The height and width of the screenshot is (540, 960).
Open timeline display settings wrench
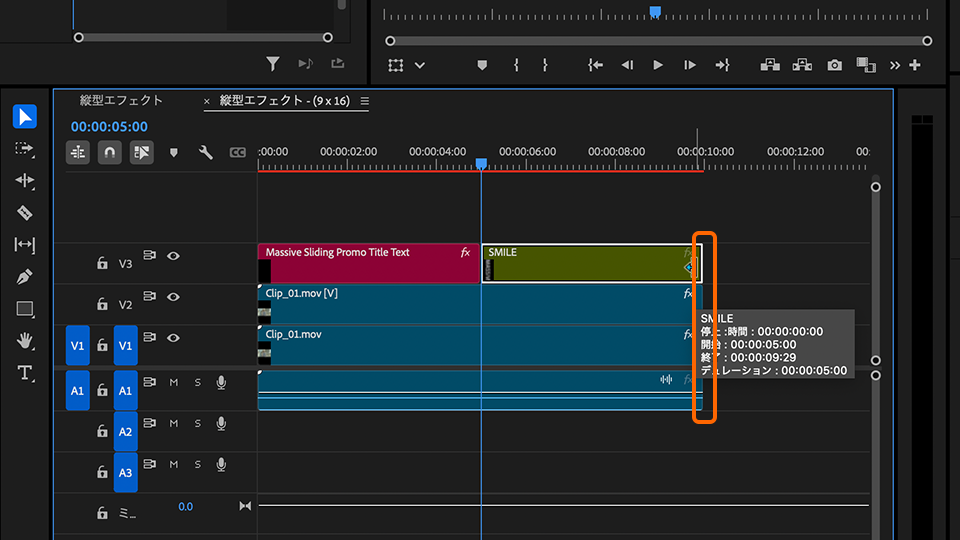pyautogui.click(x=206, y=153)
